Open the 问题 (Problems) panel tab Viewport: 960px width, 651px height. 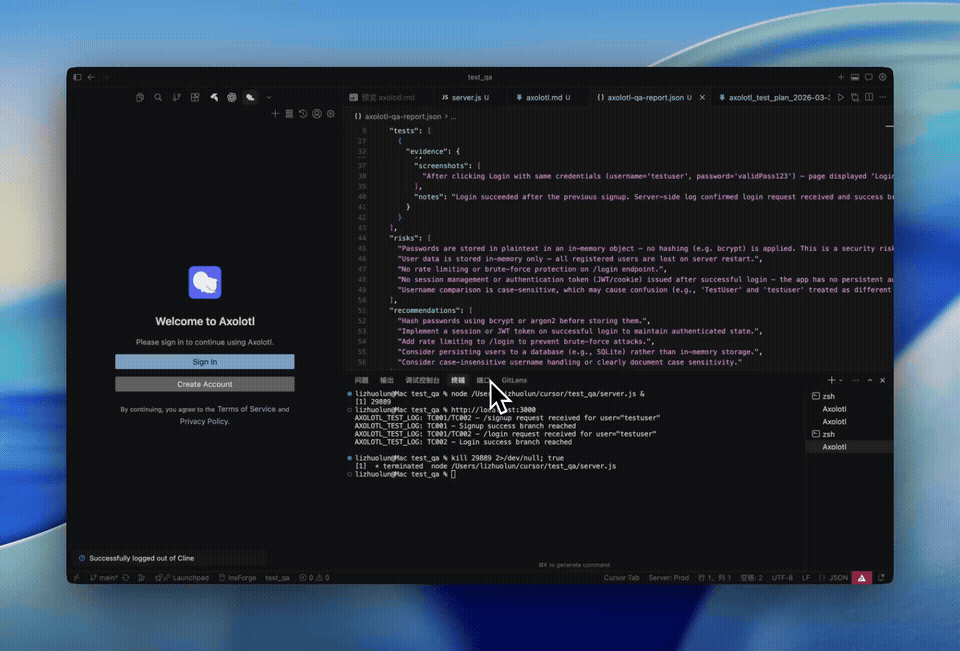(x=362, y=380)
